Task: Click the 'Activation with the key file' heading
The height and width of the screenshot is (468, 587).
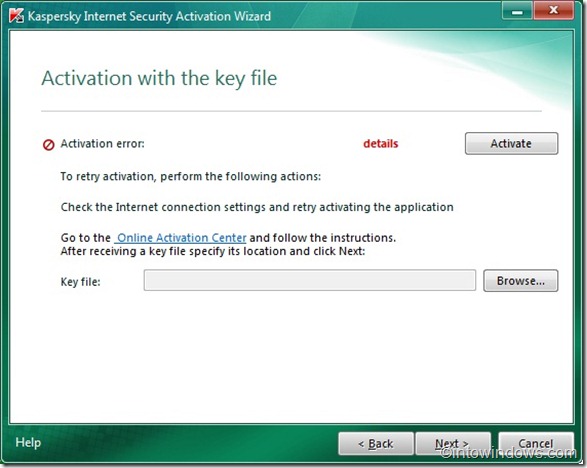Action: point(159,79)
